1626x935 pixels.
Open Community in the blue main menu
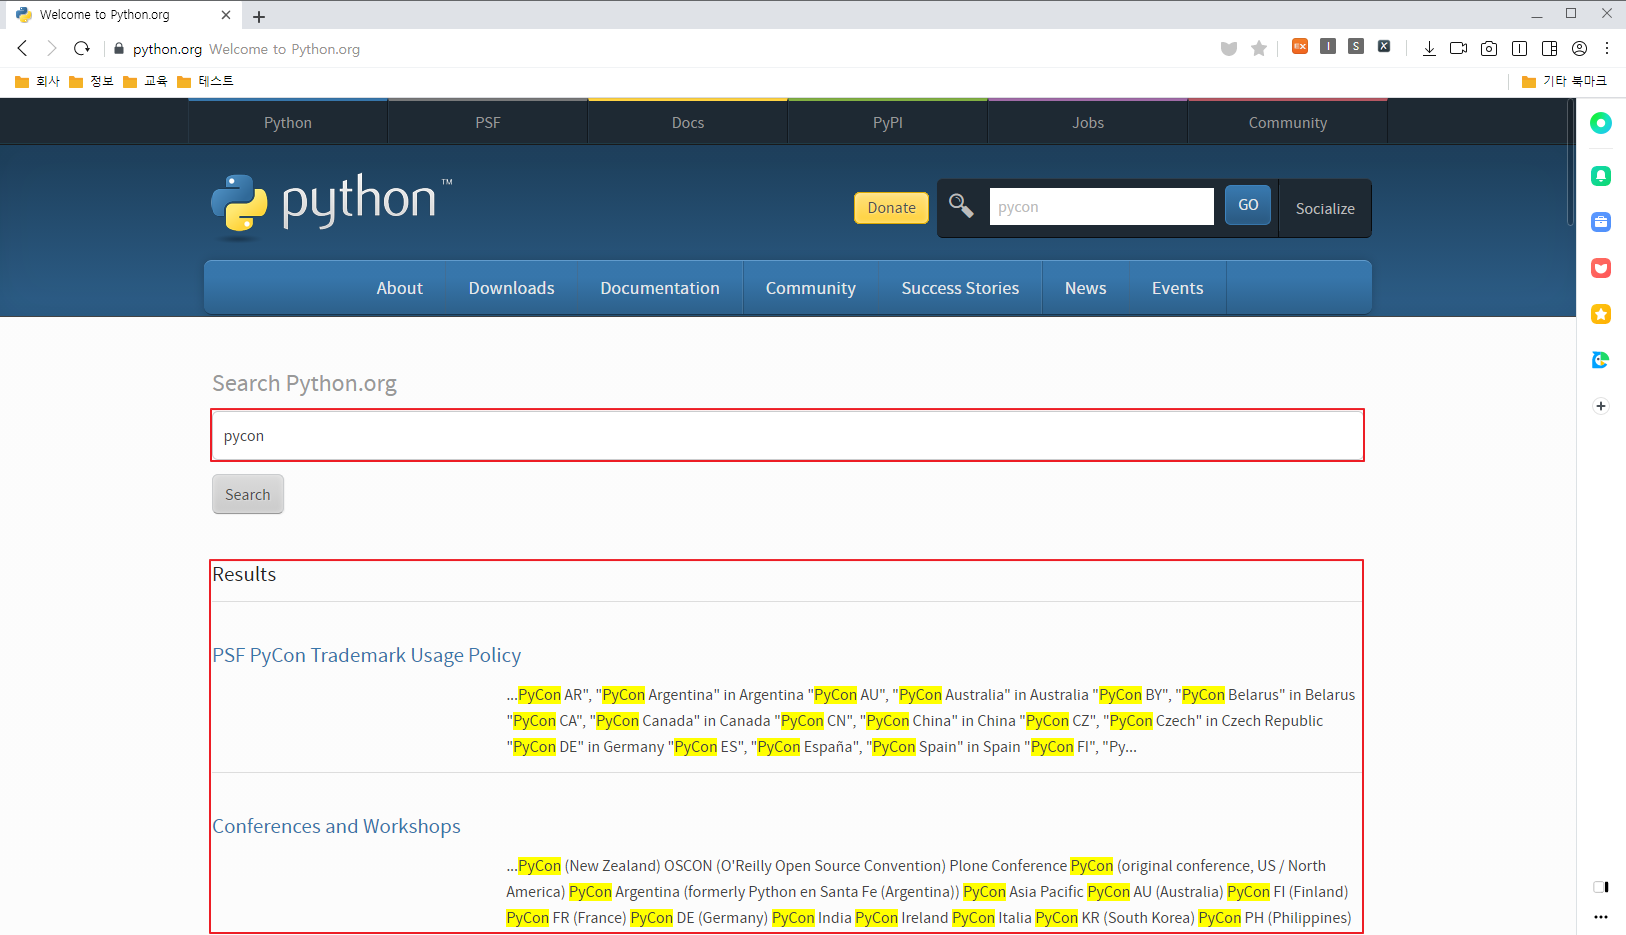pyautogui.click(x=811, y=288)
